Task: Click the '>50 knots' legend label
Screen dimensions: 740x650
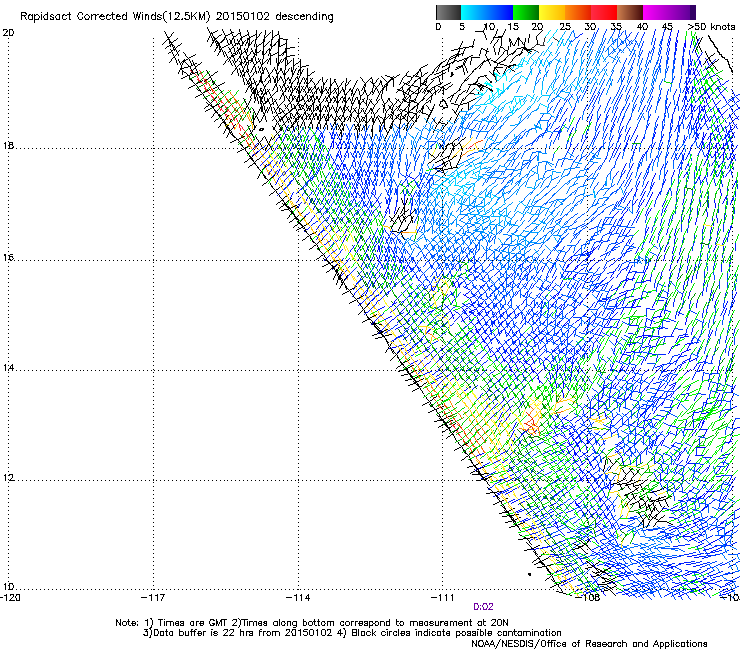Action: click(711, 26)
